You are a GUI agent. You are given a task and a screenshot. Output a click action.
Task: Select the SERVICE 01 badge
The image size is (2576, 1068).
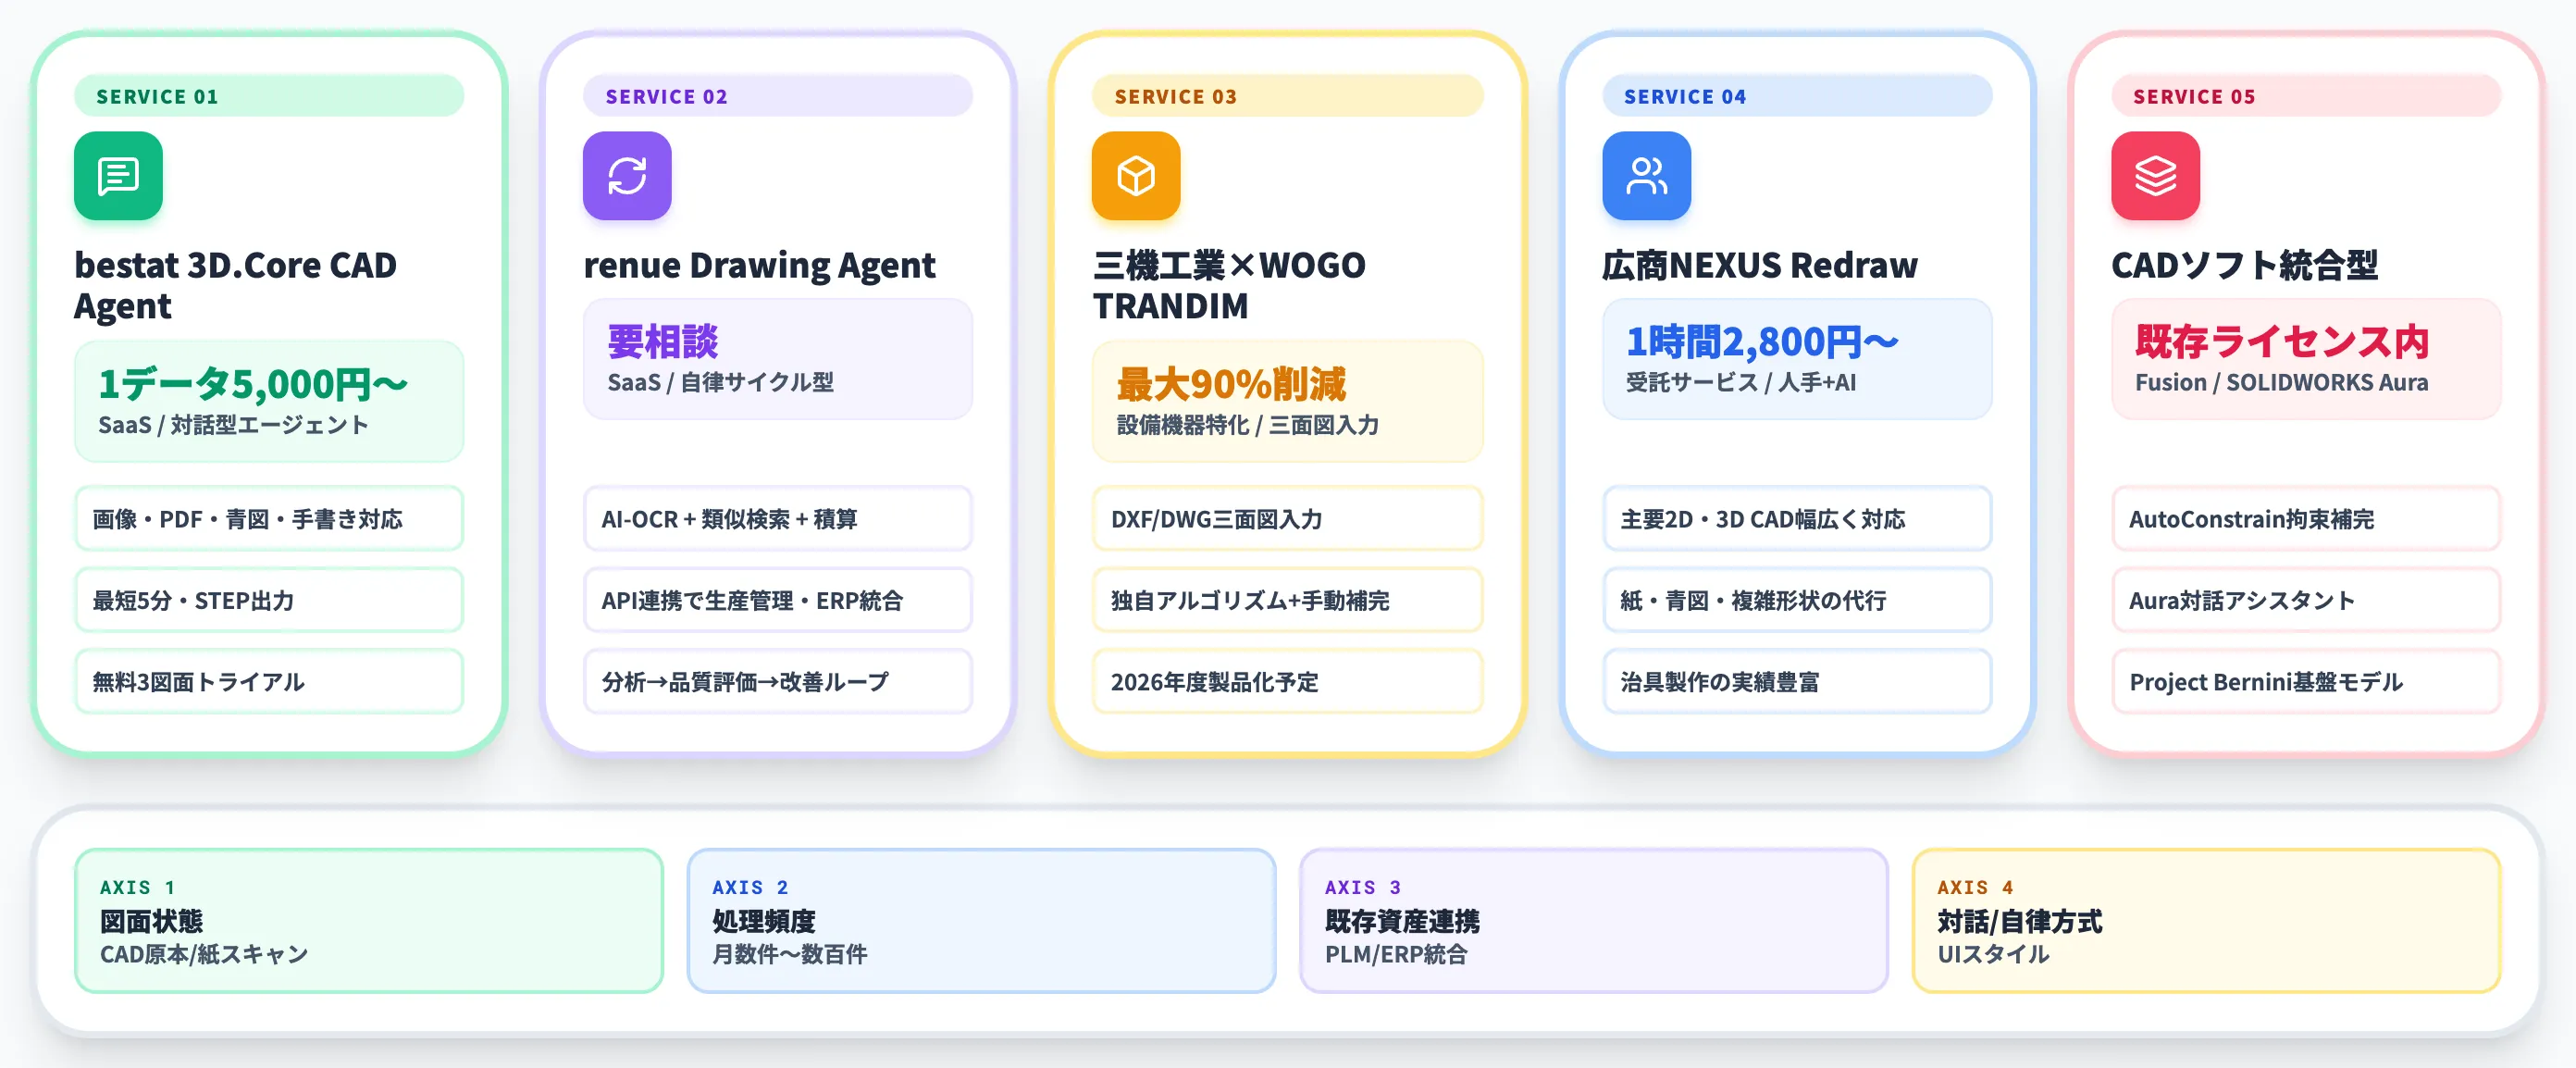(x=269, y=96)
